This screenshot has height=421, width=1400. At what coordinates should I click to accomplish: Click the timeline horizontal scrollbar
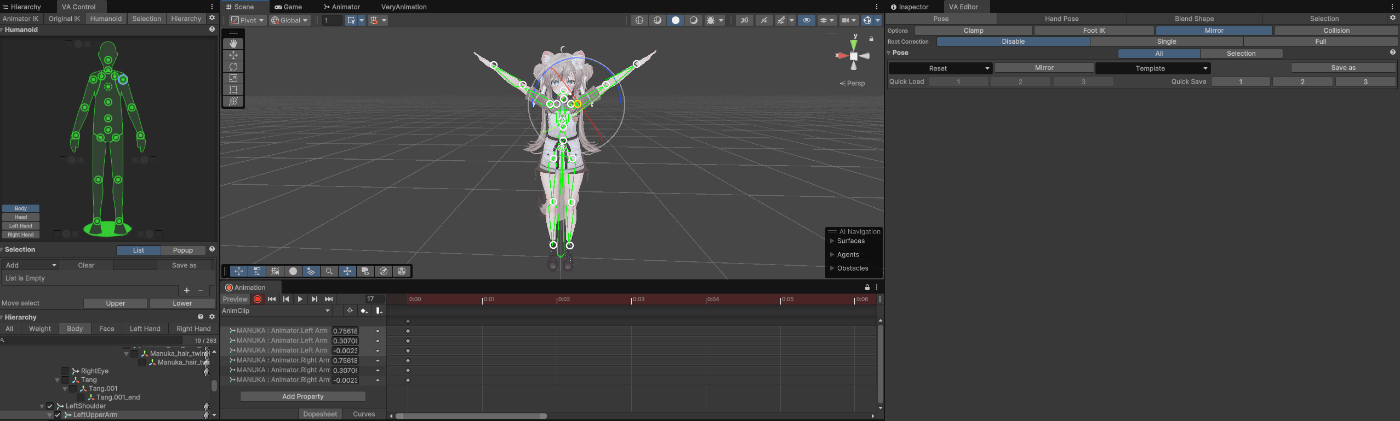click(470, 415)
